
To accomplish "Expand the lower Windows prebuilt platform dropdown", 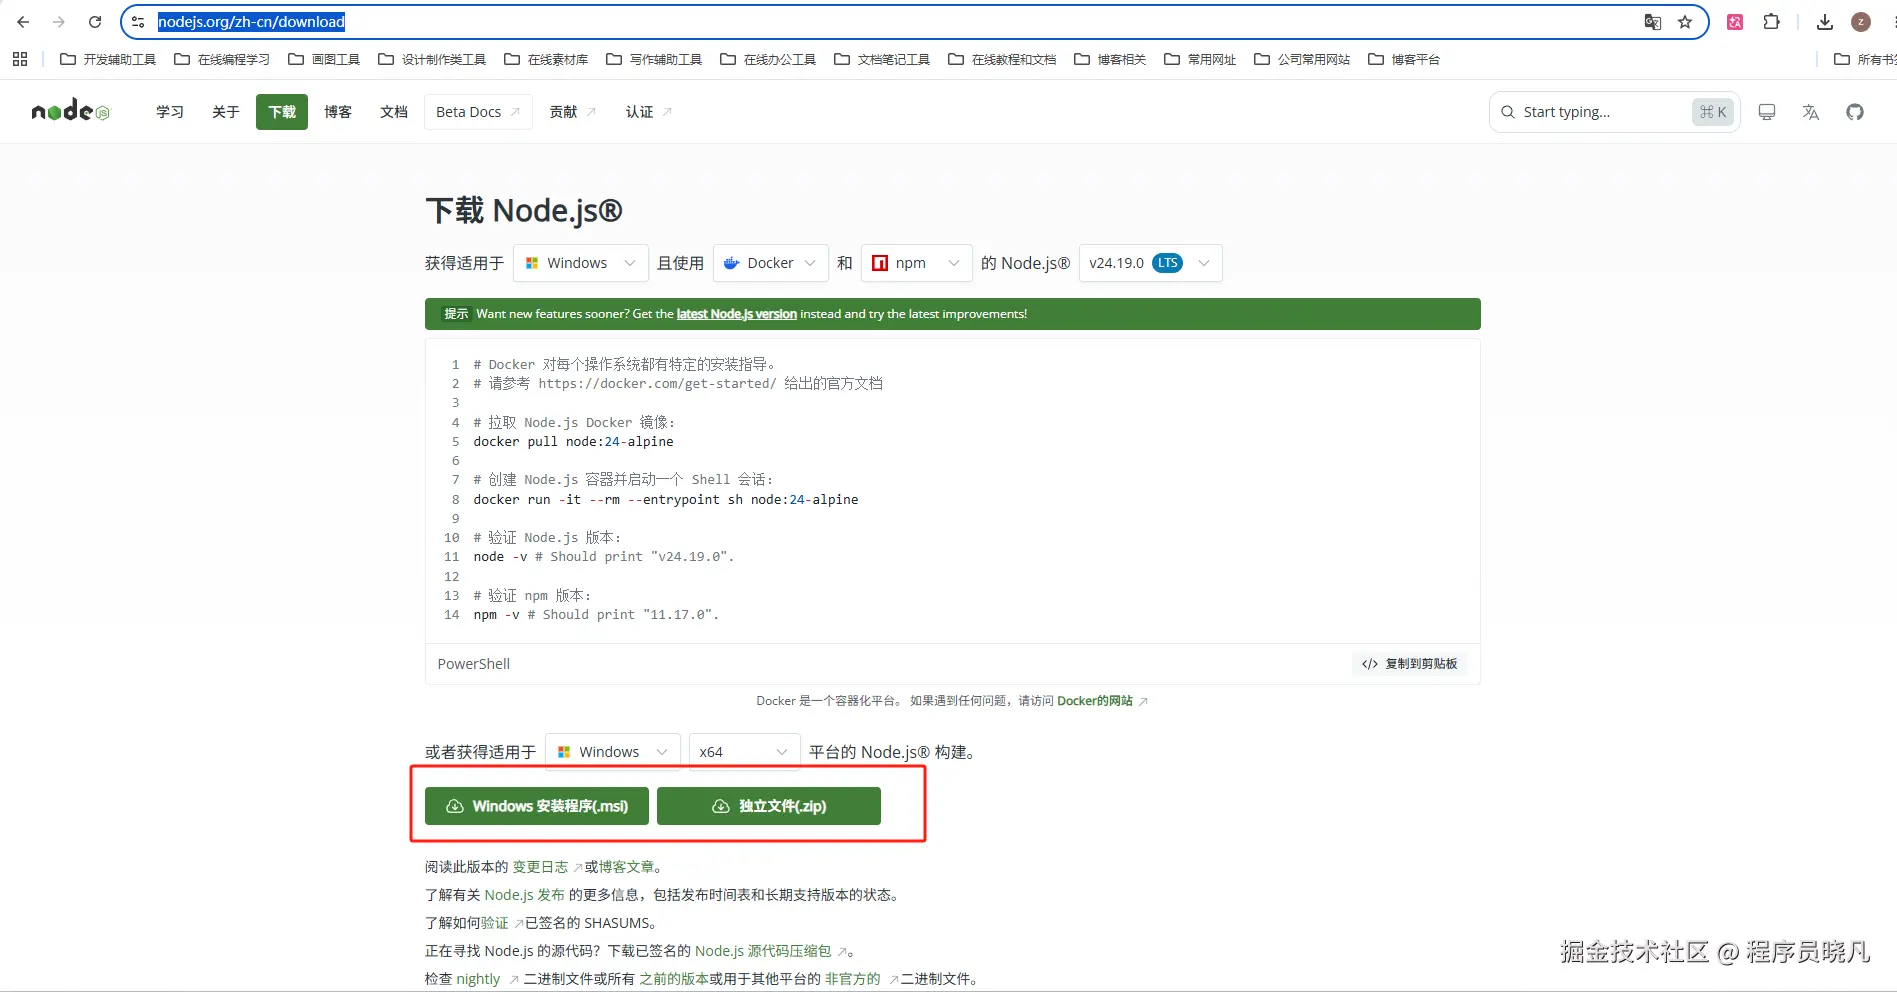I will 613,752.
